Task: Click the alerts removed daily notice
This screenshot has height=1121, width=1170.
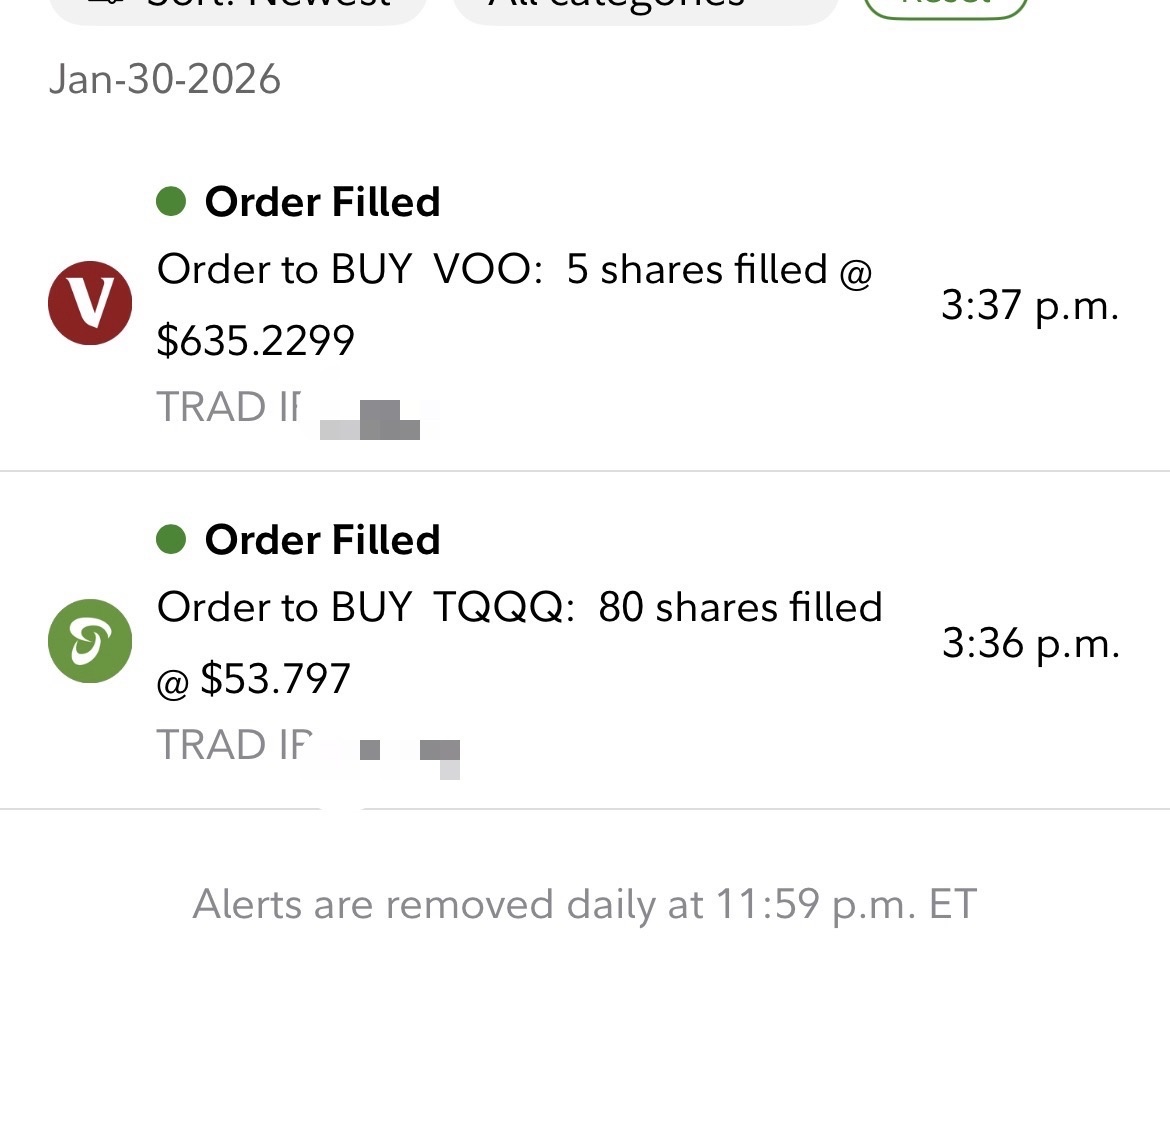Action: (585, 905)
